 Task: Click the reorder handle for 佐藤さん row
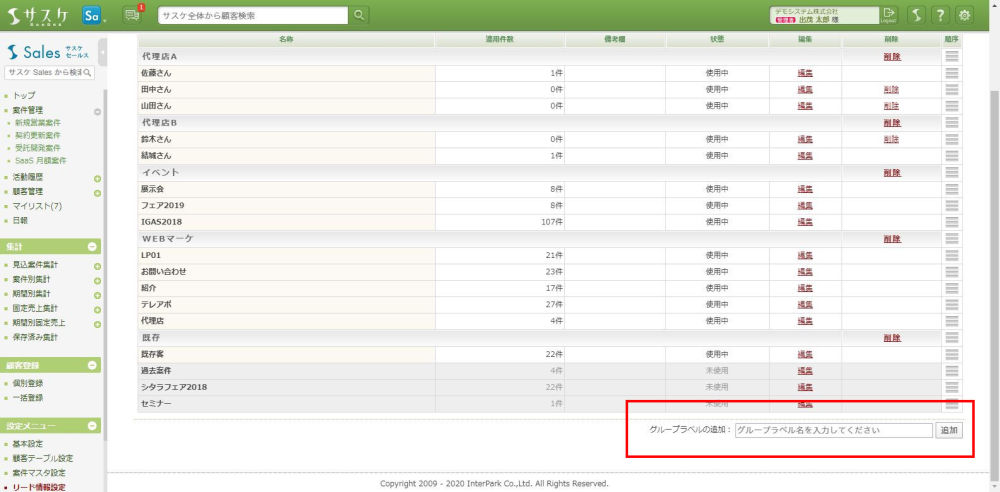click(951, 73)
